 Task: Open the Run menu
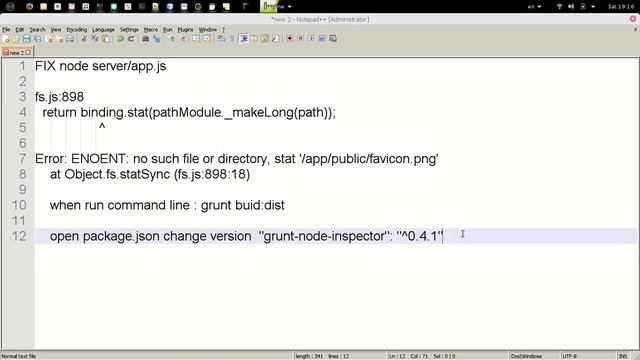click(167, 30)
